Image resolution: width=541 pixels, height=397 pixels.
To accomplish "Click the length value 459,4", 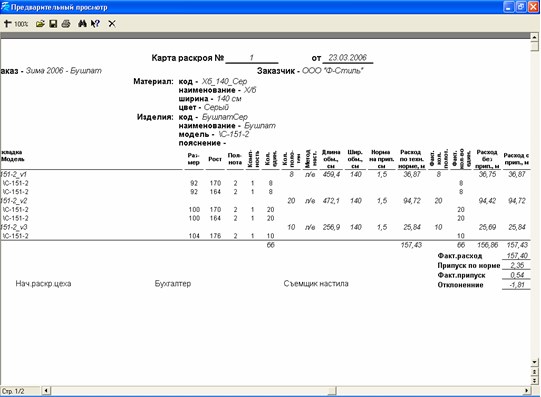I will [331, 175].
